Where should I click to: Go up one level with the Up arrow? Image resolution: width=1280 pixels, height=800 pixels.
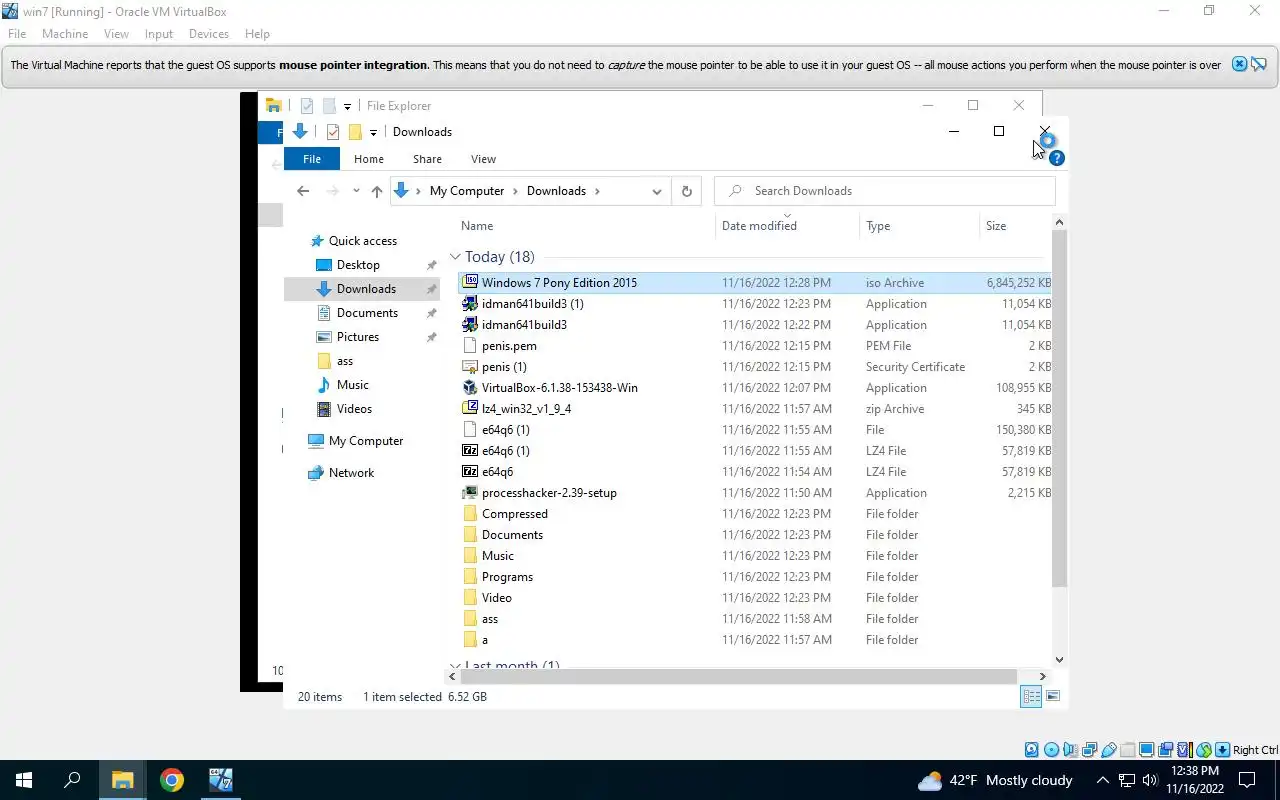pos(376,191)
